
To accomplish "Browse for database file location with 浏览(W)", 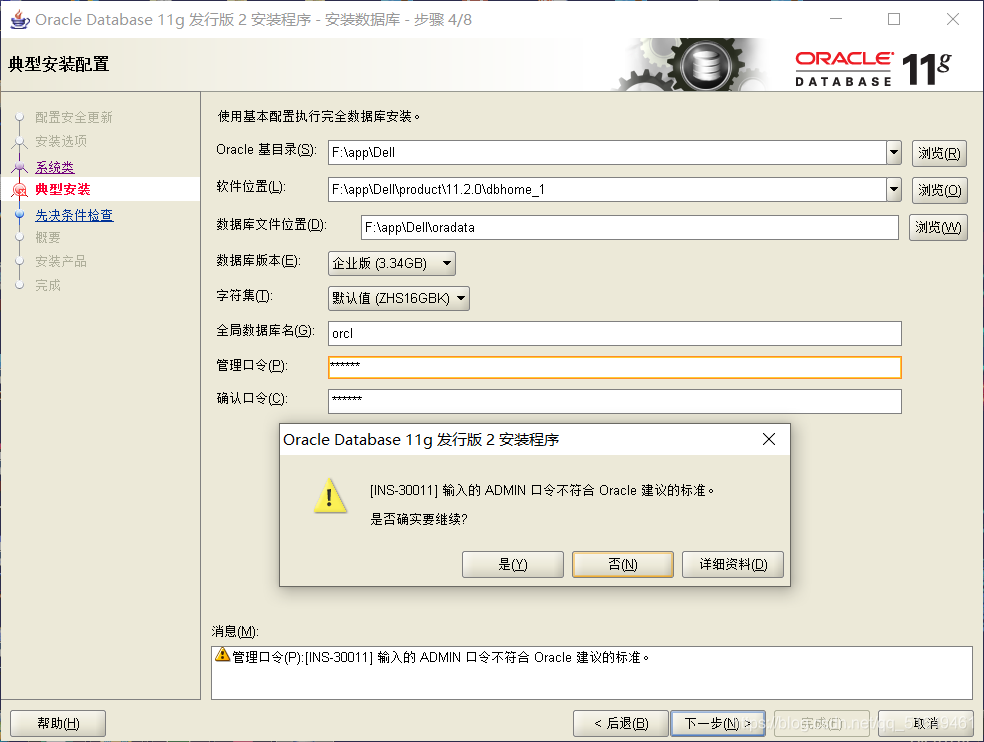I will [938, 227].
